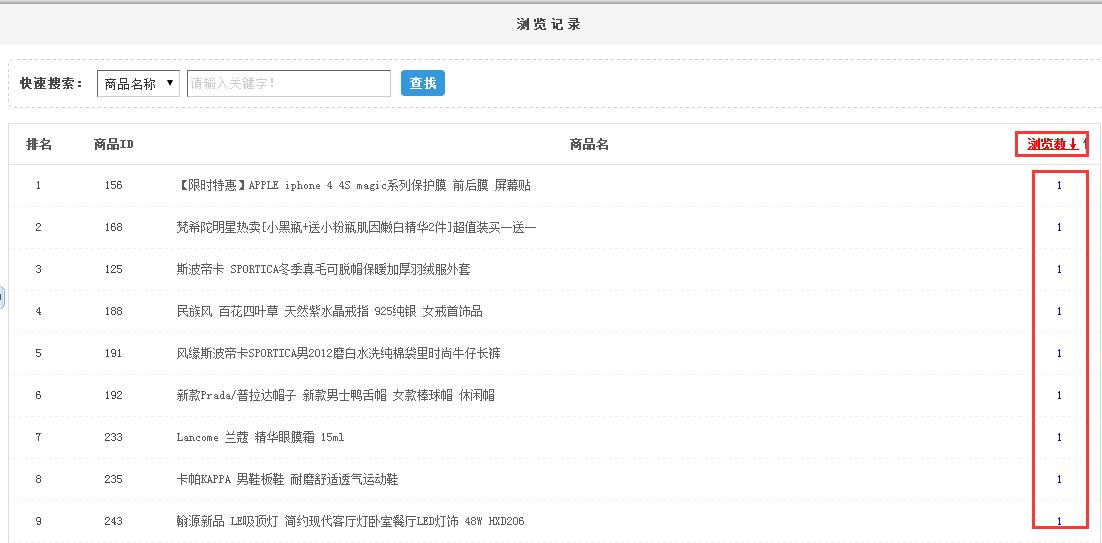Open view count link for product 235
The image size is (1102, 543).
click(1059, 479)
